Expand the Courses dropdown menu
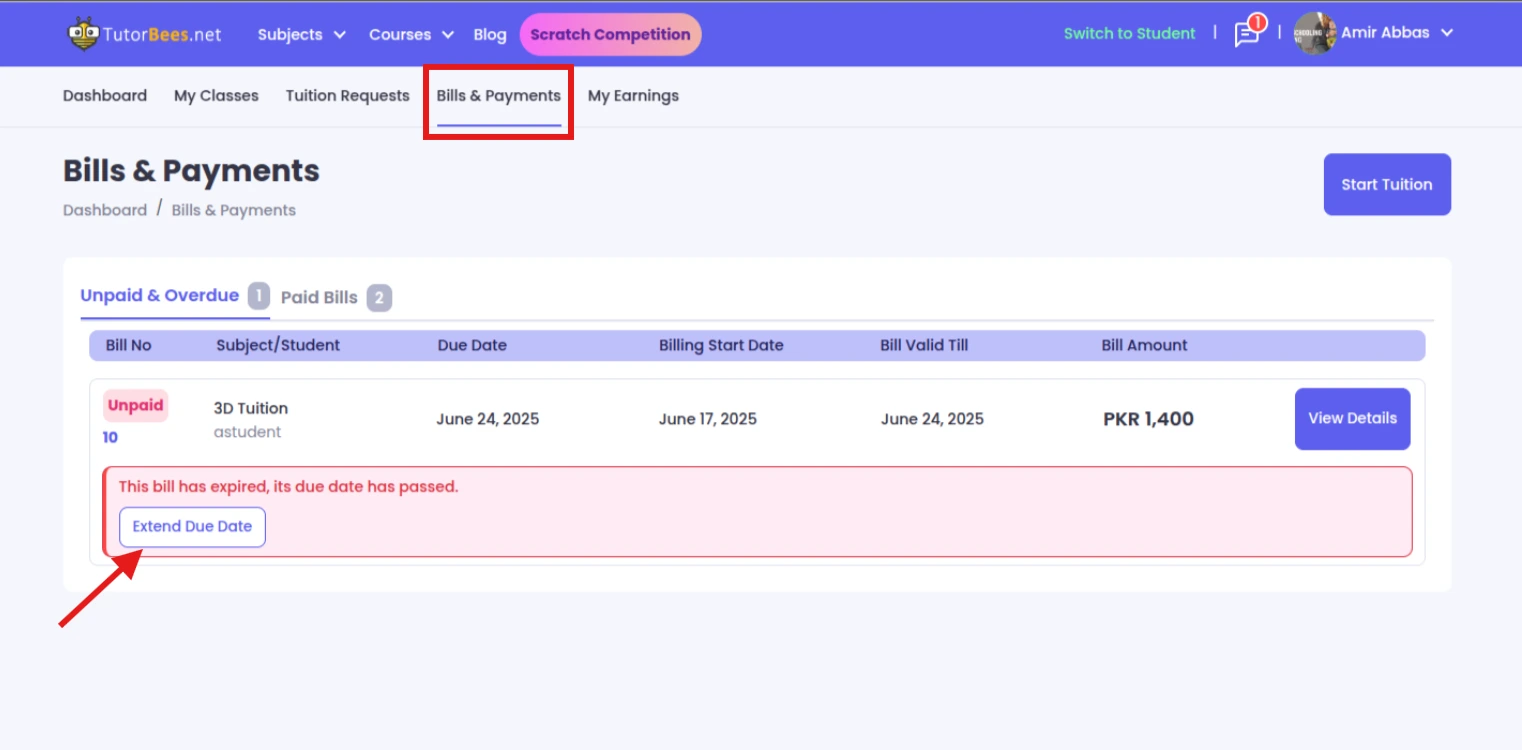 pos(410,34)
